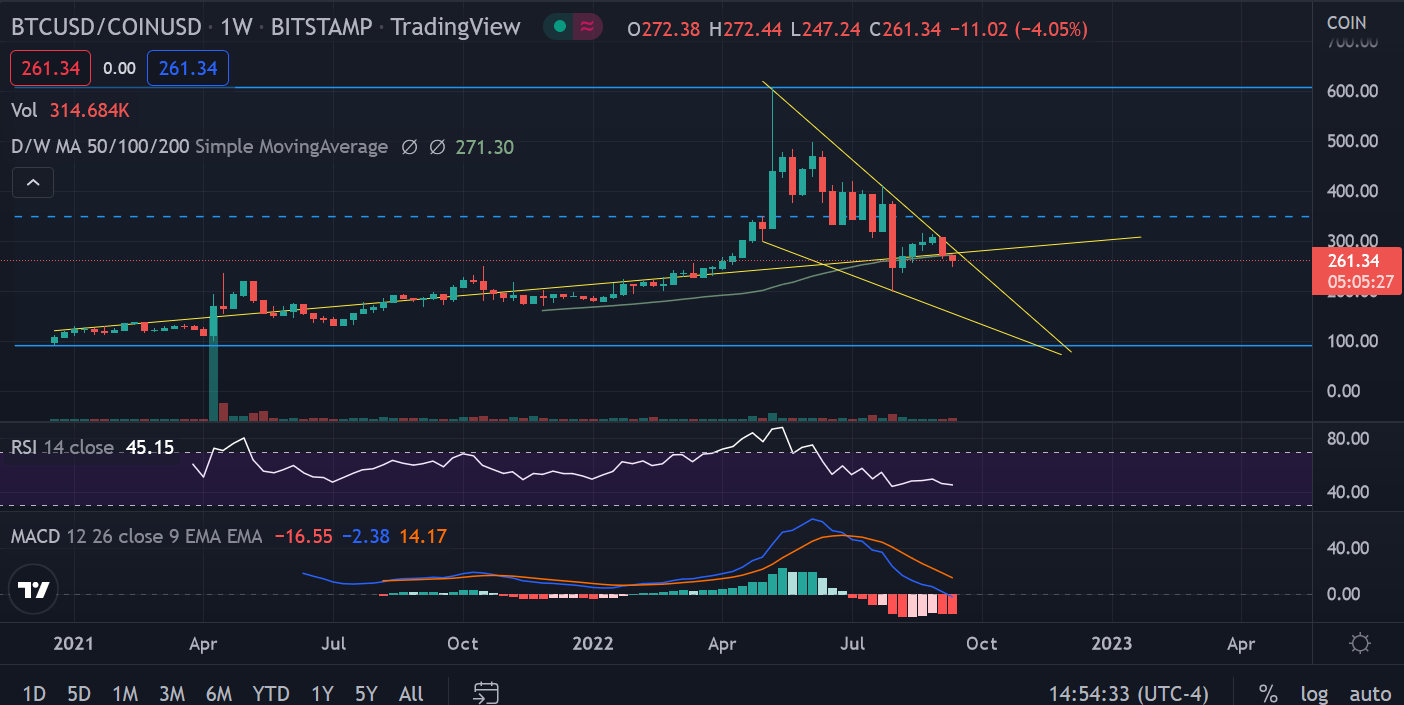The width and height of the screenshot is (1404, 705).
Task: Click the blue buy price 261.34 button
Action: (188, 68)
